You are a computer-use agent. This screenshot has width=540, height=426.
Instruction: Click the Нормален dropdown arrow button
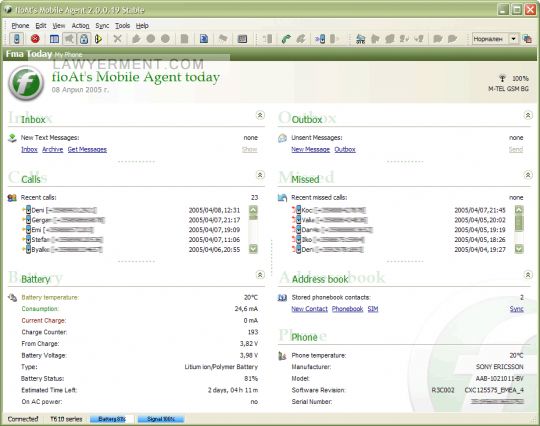[513, 39]
